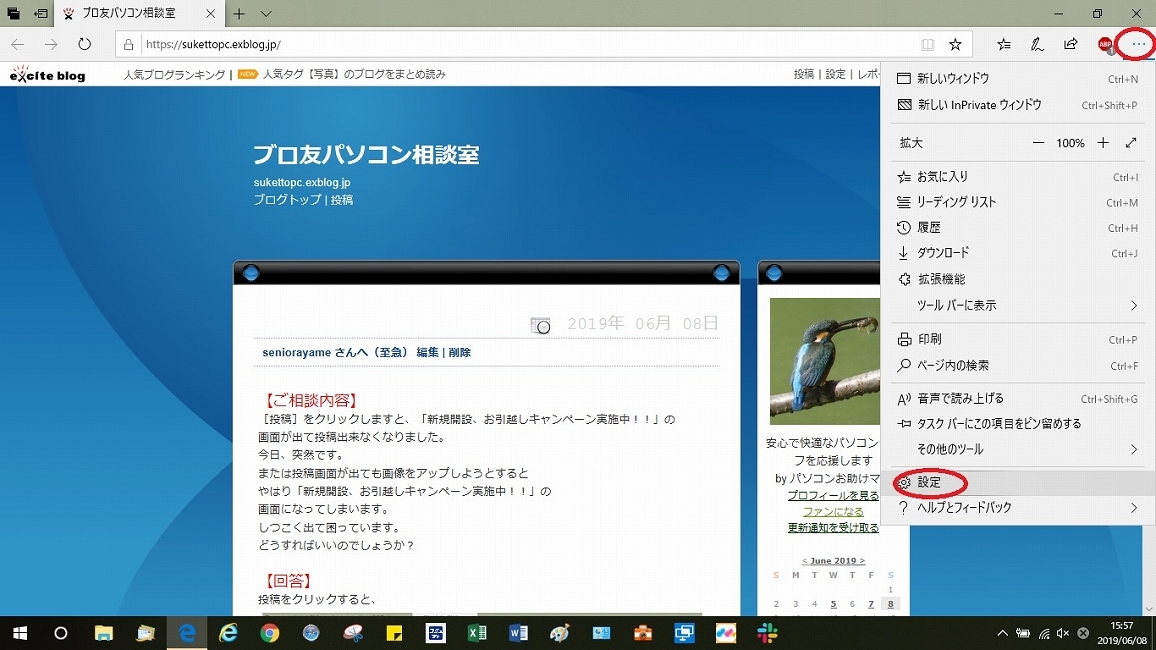Open 新しい InPrivate ウィンドウ
This screenshot has height=650, width=1156.
pyautogui.click(x=1017, y=105)
